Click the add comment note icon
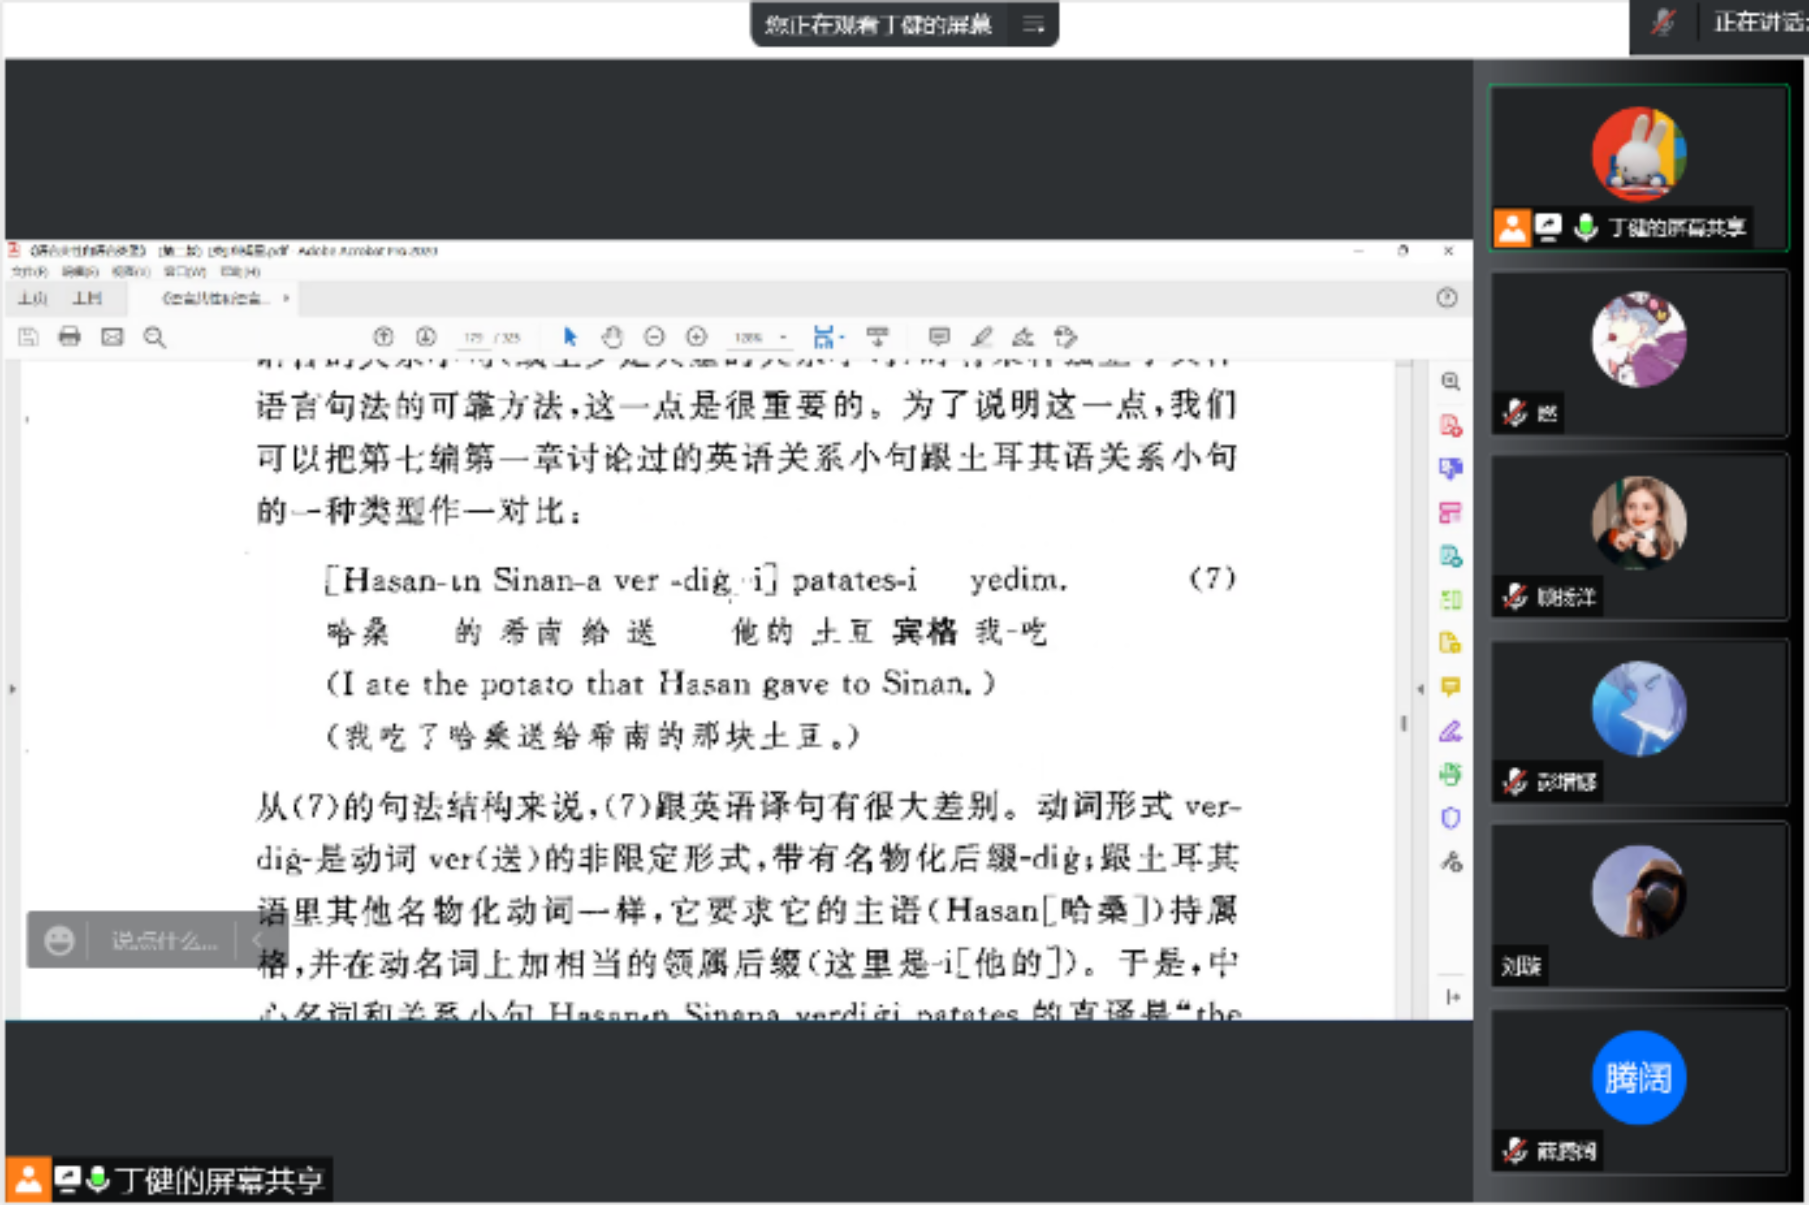 tap(939, 337)
